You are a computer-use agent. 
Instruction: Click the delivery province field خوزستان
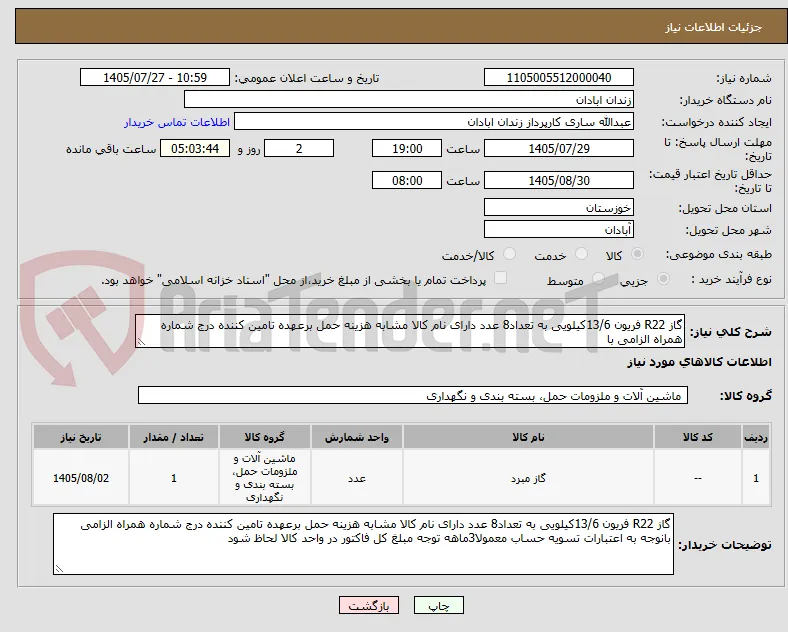(559, 207)
